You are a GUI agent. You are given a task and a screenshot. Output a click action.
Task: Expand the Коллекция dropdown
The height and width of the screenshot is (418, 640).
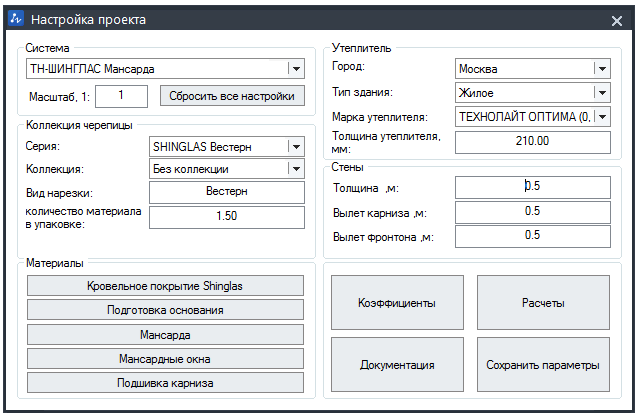pyautogui.click(x=227, y=169)
